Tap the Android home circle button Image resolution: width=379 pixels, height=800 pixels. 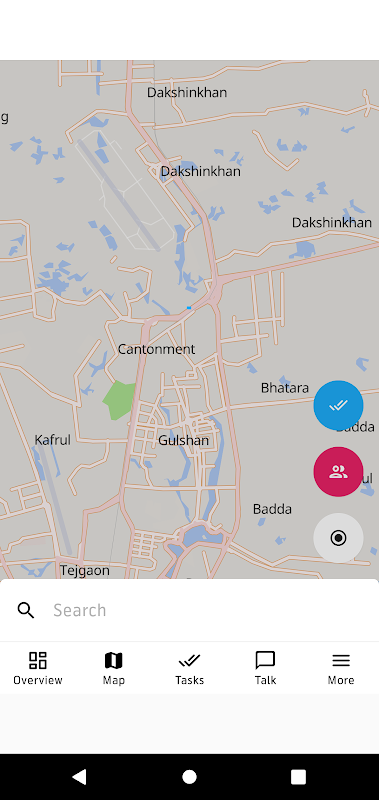point(189,777)
